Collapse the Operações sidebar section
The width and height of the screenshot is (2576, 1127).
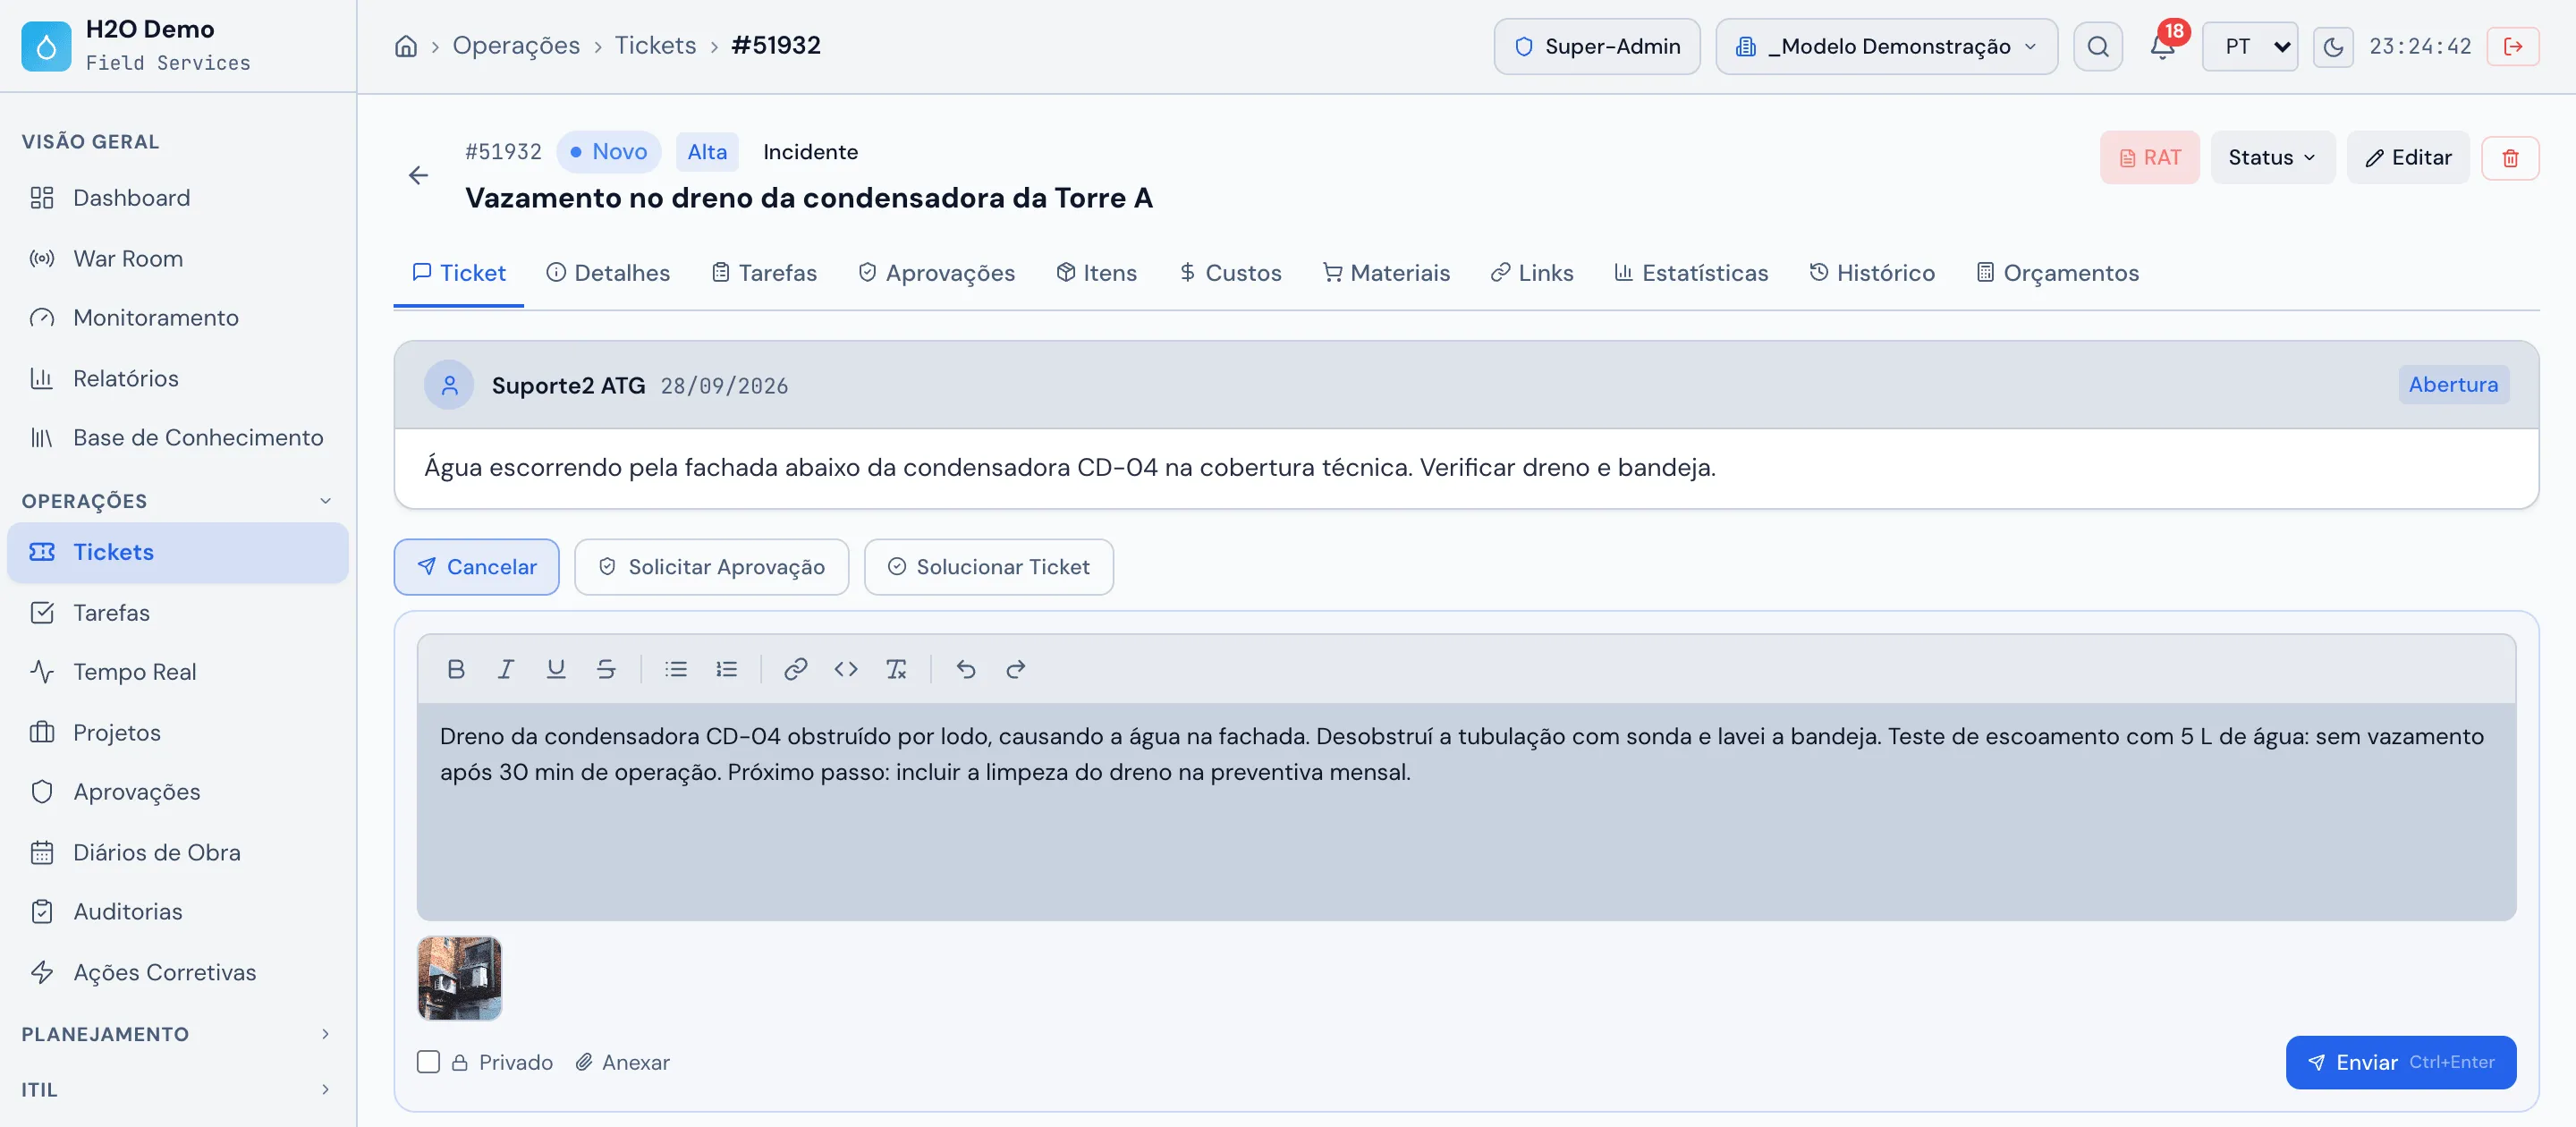pos(176,501)
